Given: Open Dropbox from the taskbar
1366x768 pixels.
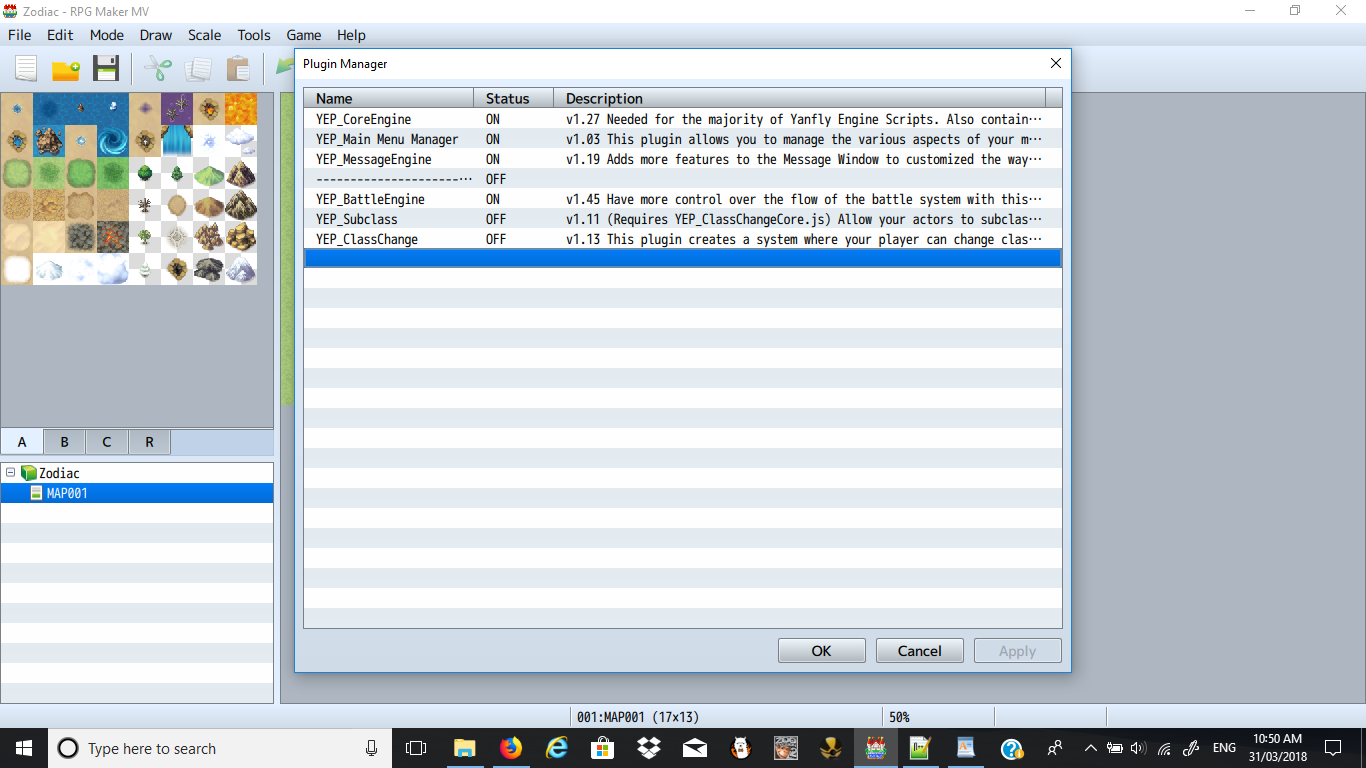Looking at the screenshot, I should (649, 748).
